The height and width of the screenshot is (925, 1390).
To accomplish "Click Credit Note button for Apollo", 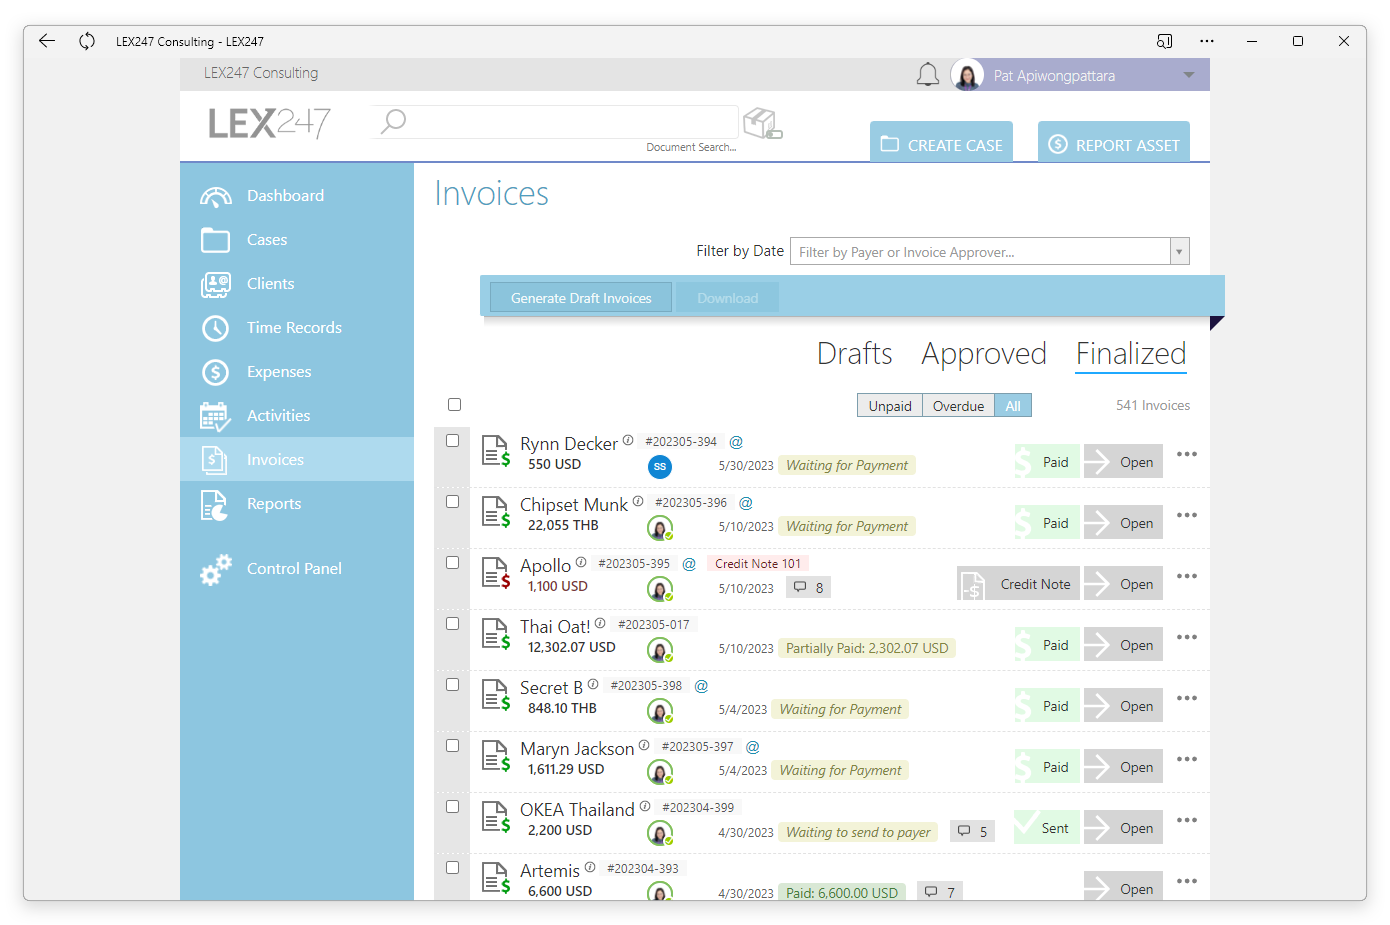I will [1018, 584].
